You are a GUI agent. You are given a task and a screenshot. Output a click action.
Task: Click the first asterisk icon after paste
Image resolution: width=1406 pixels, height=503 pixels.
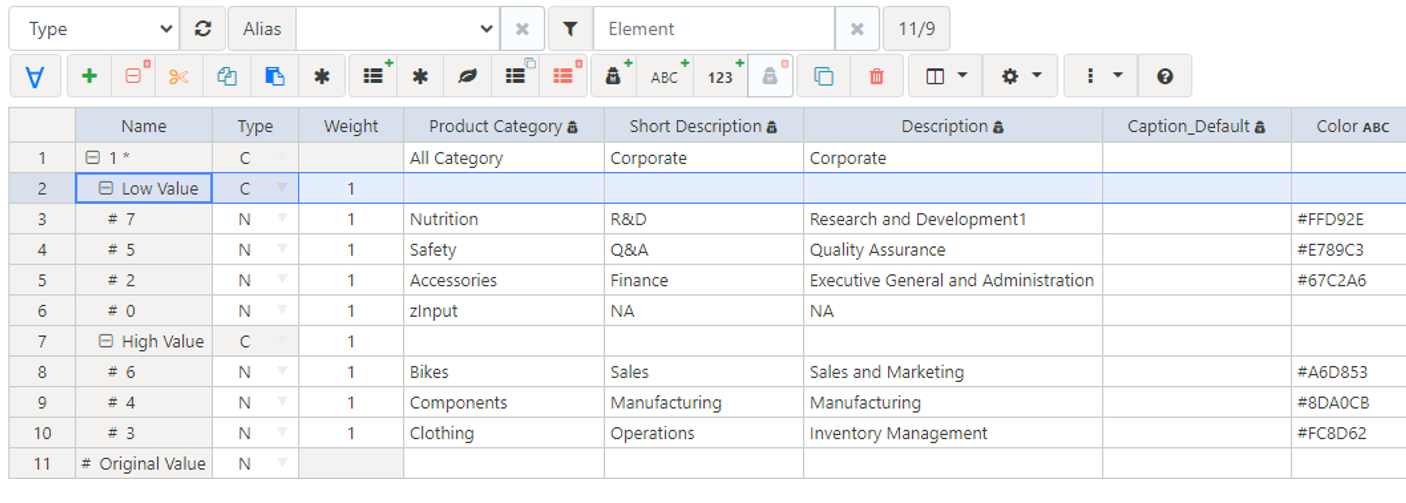[x=321, y=76]
